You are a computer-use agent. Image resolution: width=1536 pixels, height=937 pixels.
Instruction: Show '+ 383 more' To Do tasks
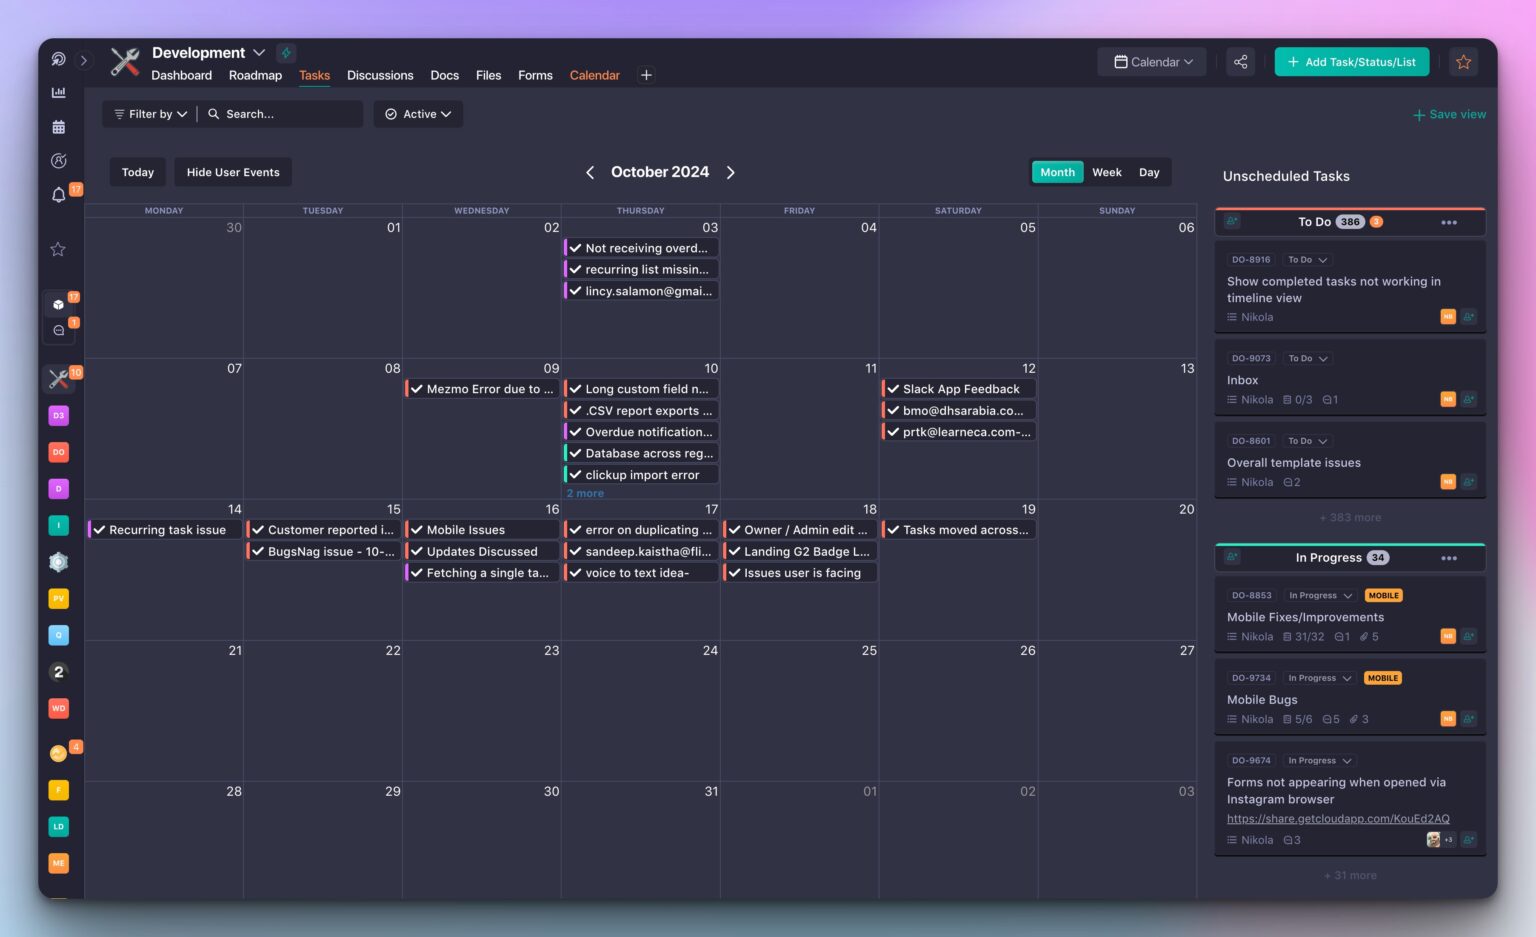[1350, 517]
